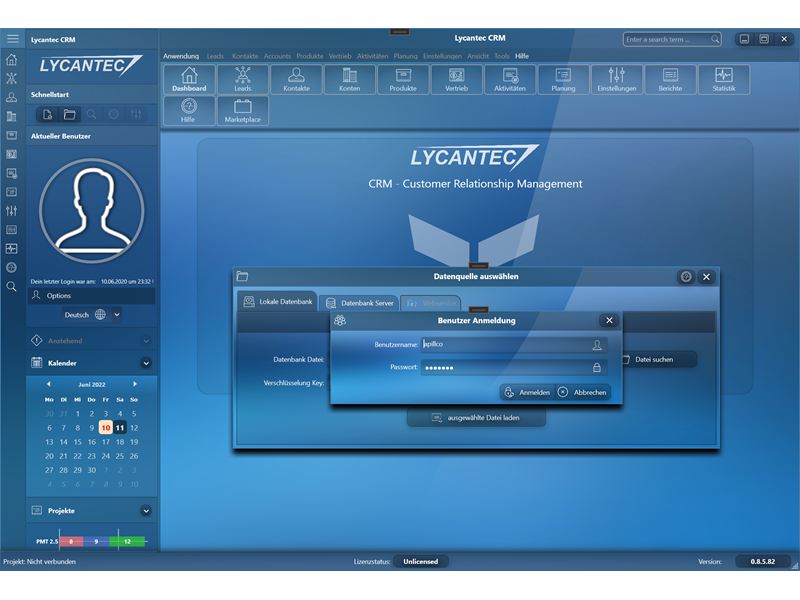Open the Aktivitäten toolbar button

tap(510, 80)
